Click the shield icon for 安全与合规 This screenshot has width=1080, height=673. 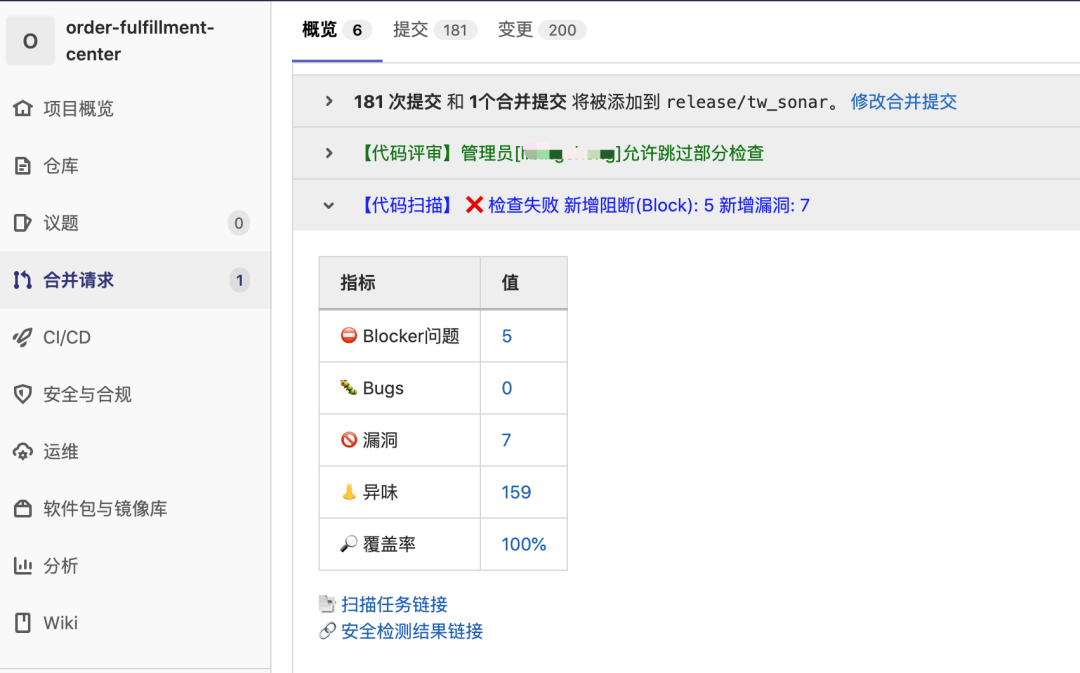coord(23,394)
